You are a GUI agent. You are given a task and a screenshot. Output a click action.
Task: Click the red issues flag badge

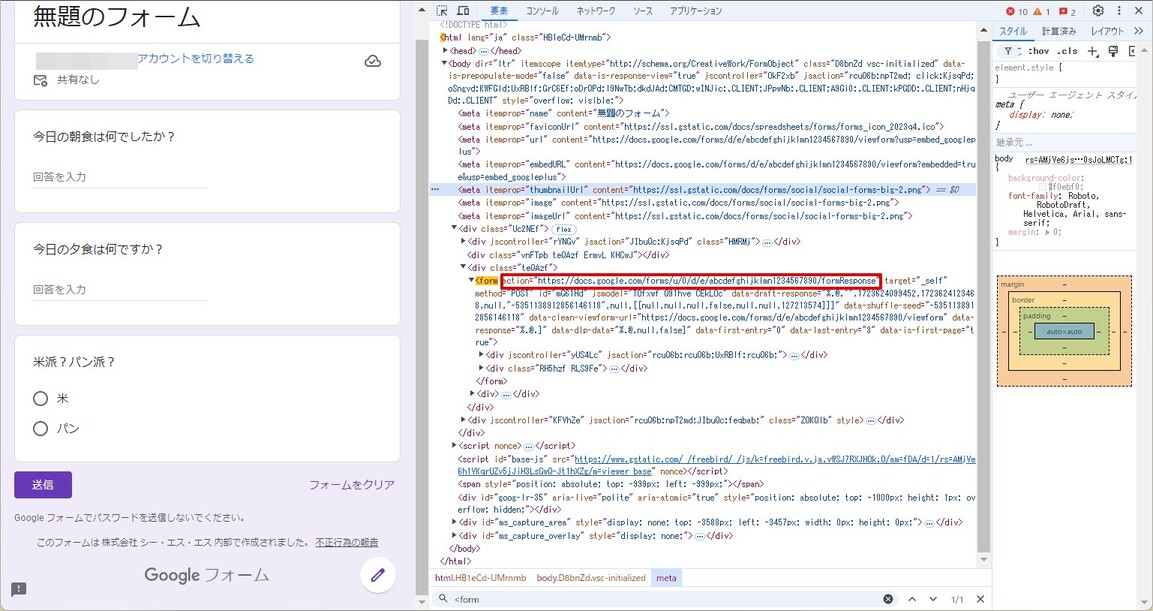[1068, 12]
